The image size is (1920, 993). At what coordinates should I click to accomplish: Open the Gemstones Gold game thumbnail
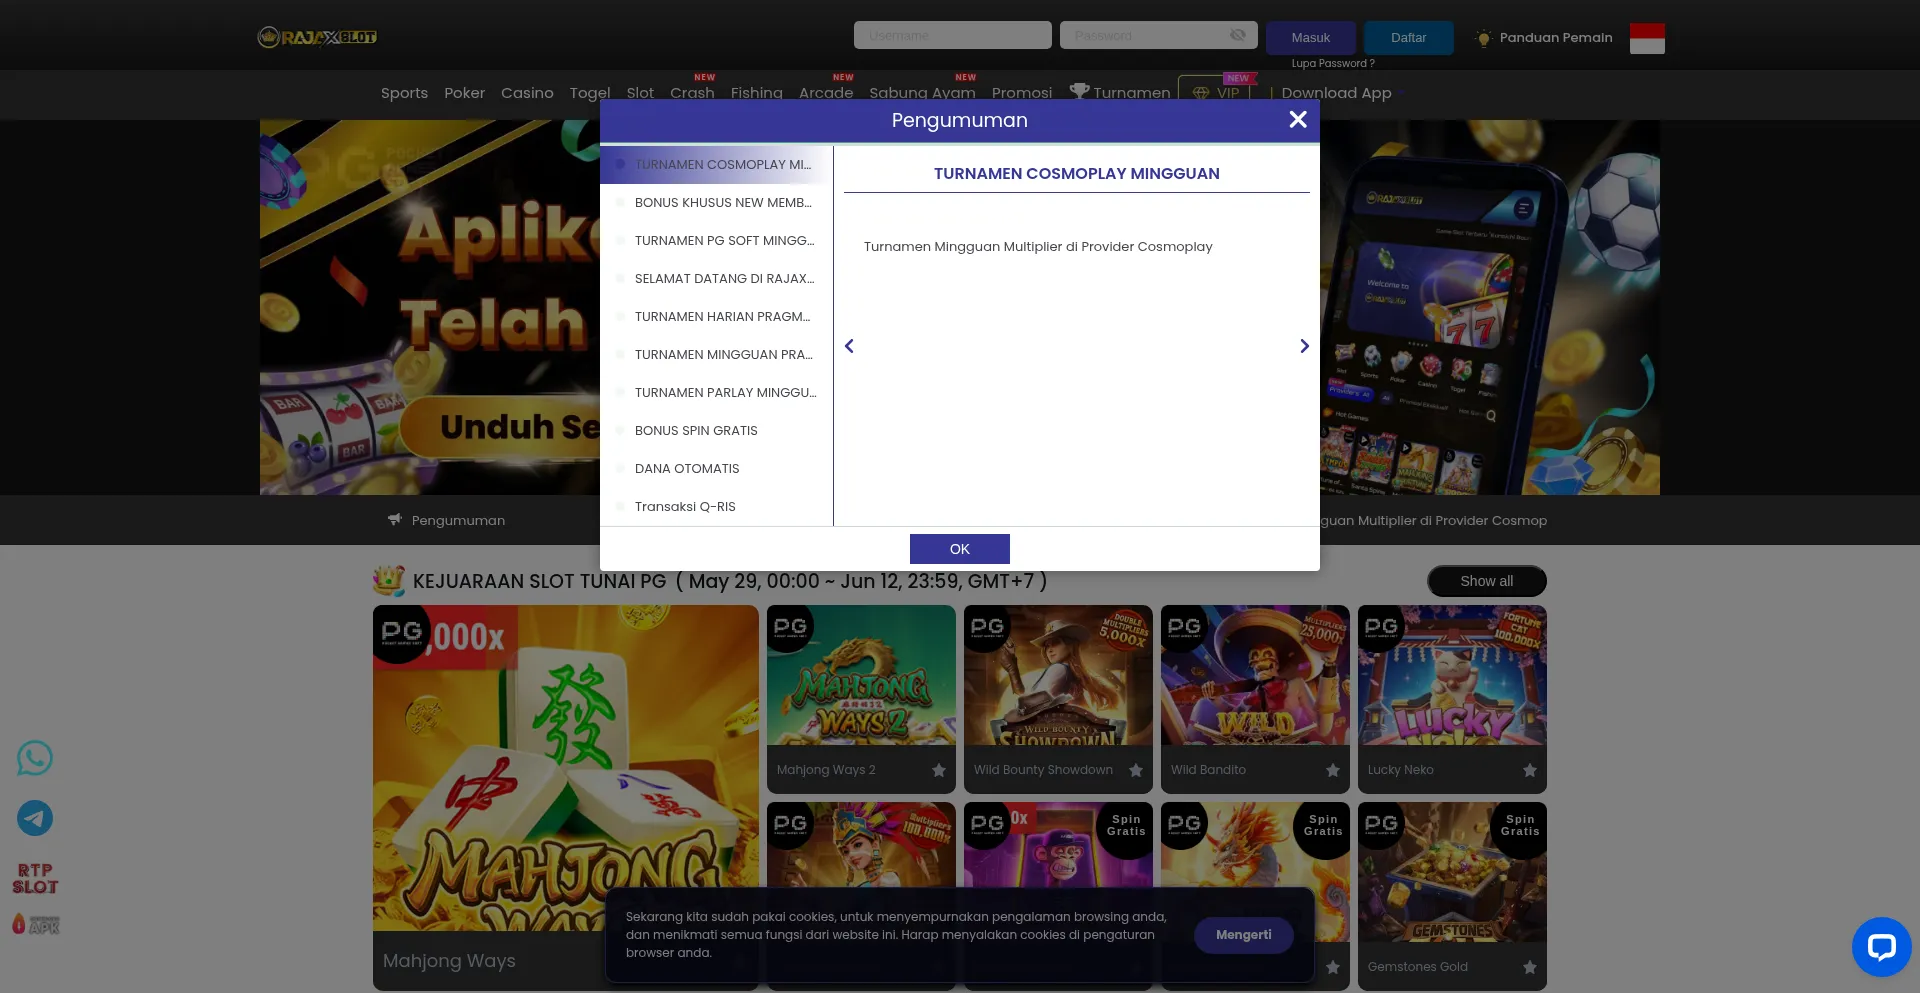point(1452,872)
